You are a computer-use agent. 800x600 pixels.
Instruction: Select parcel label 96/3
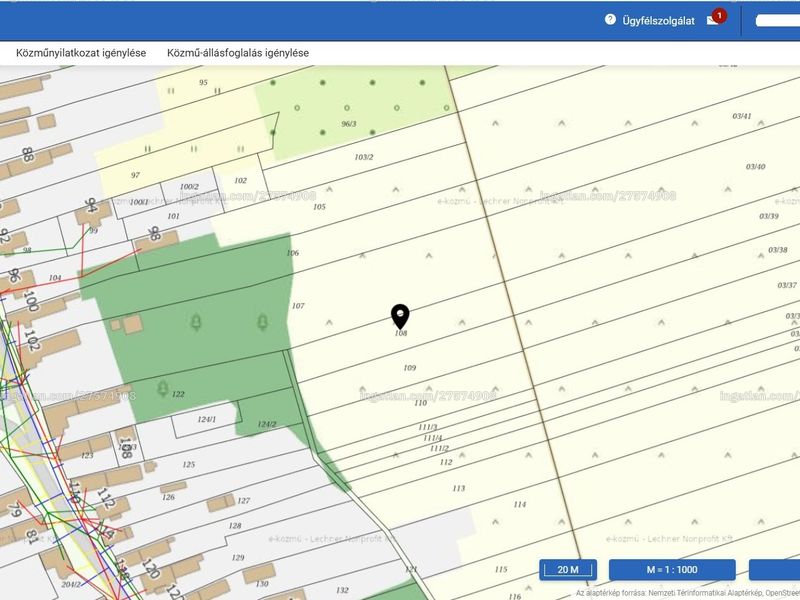[349, 124]
